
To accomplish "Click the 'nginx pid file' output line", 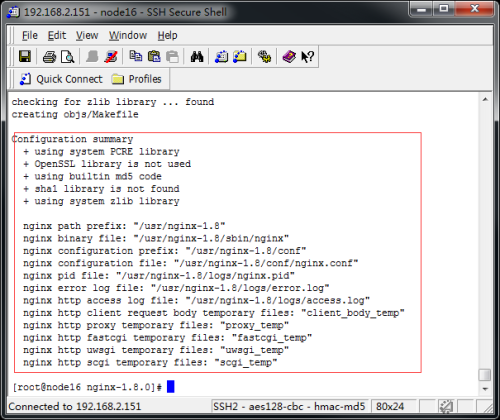I will (x=159, y=276).
